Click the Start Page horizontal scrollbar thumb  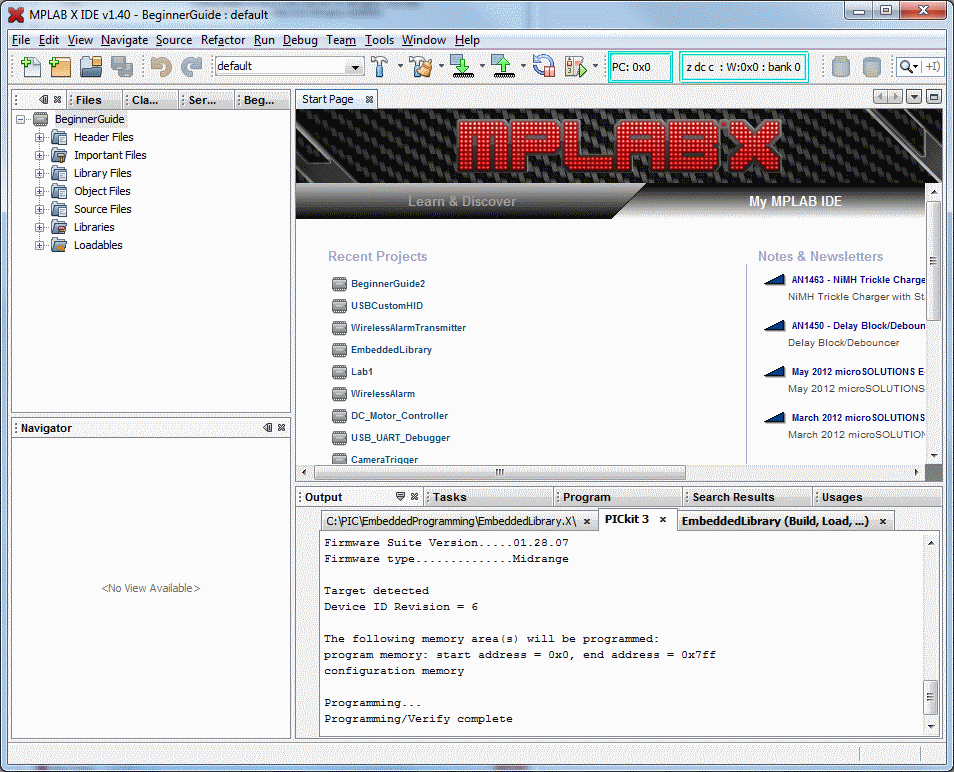500,472
